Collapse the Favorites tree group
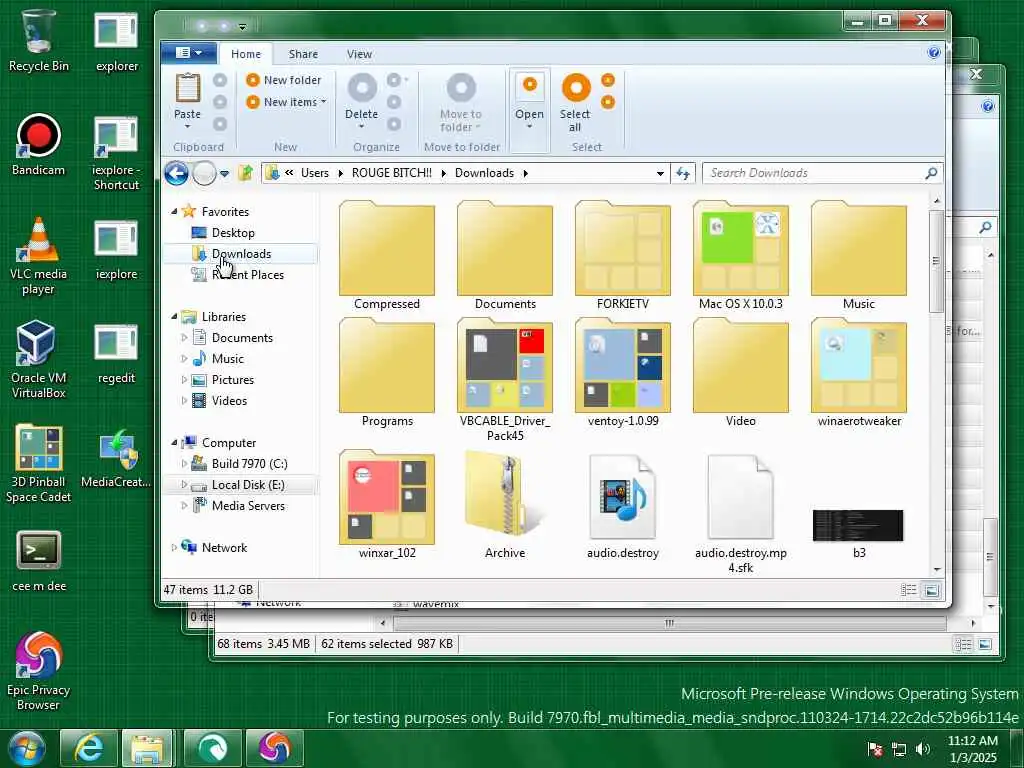 (174, 211)
